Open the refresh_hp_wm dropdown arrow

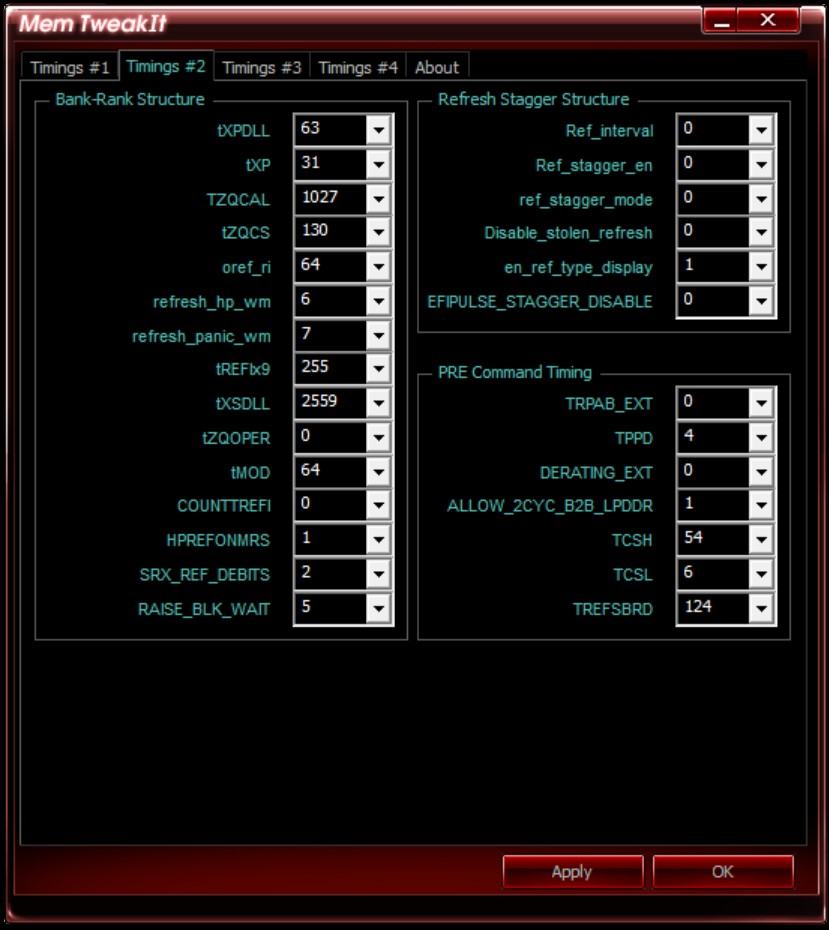378,301
